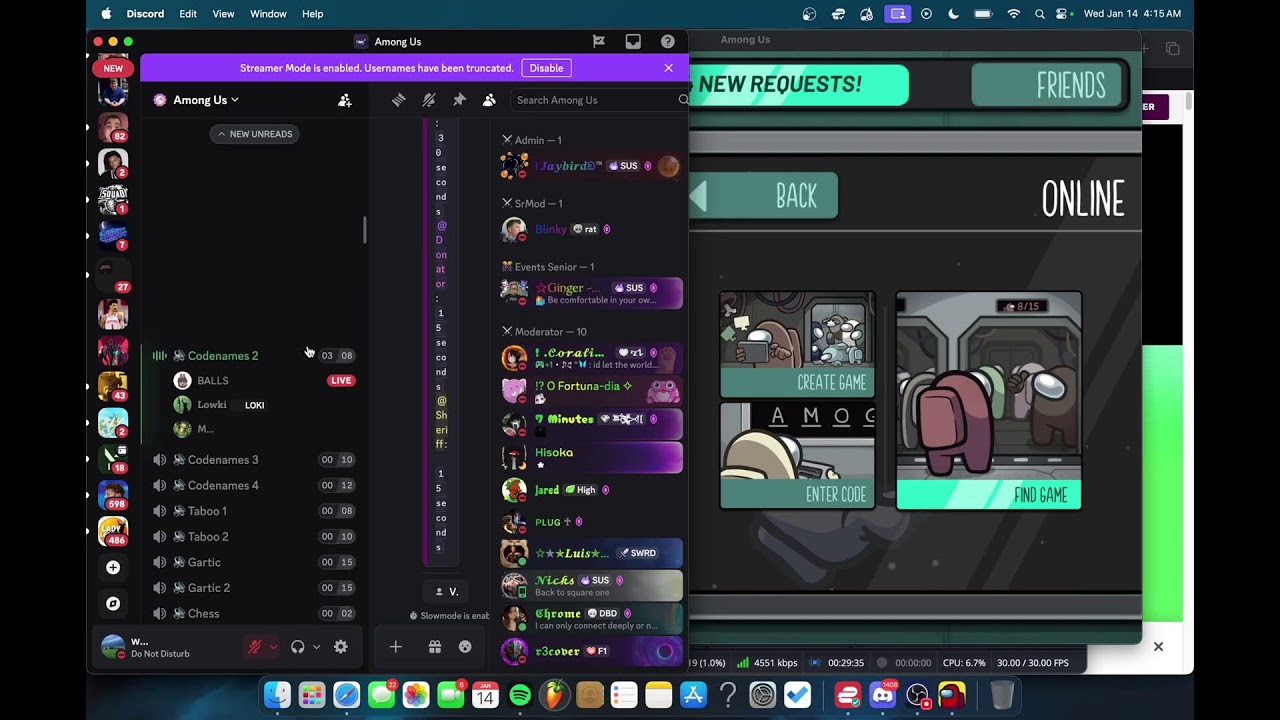Viewport: 1280px width, 720px height.
Task: Toggle microphone mute button
Action: (x=254, y=647)
